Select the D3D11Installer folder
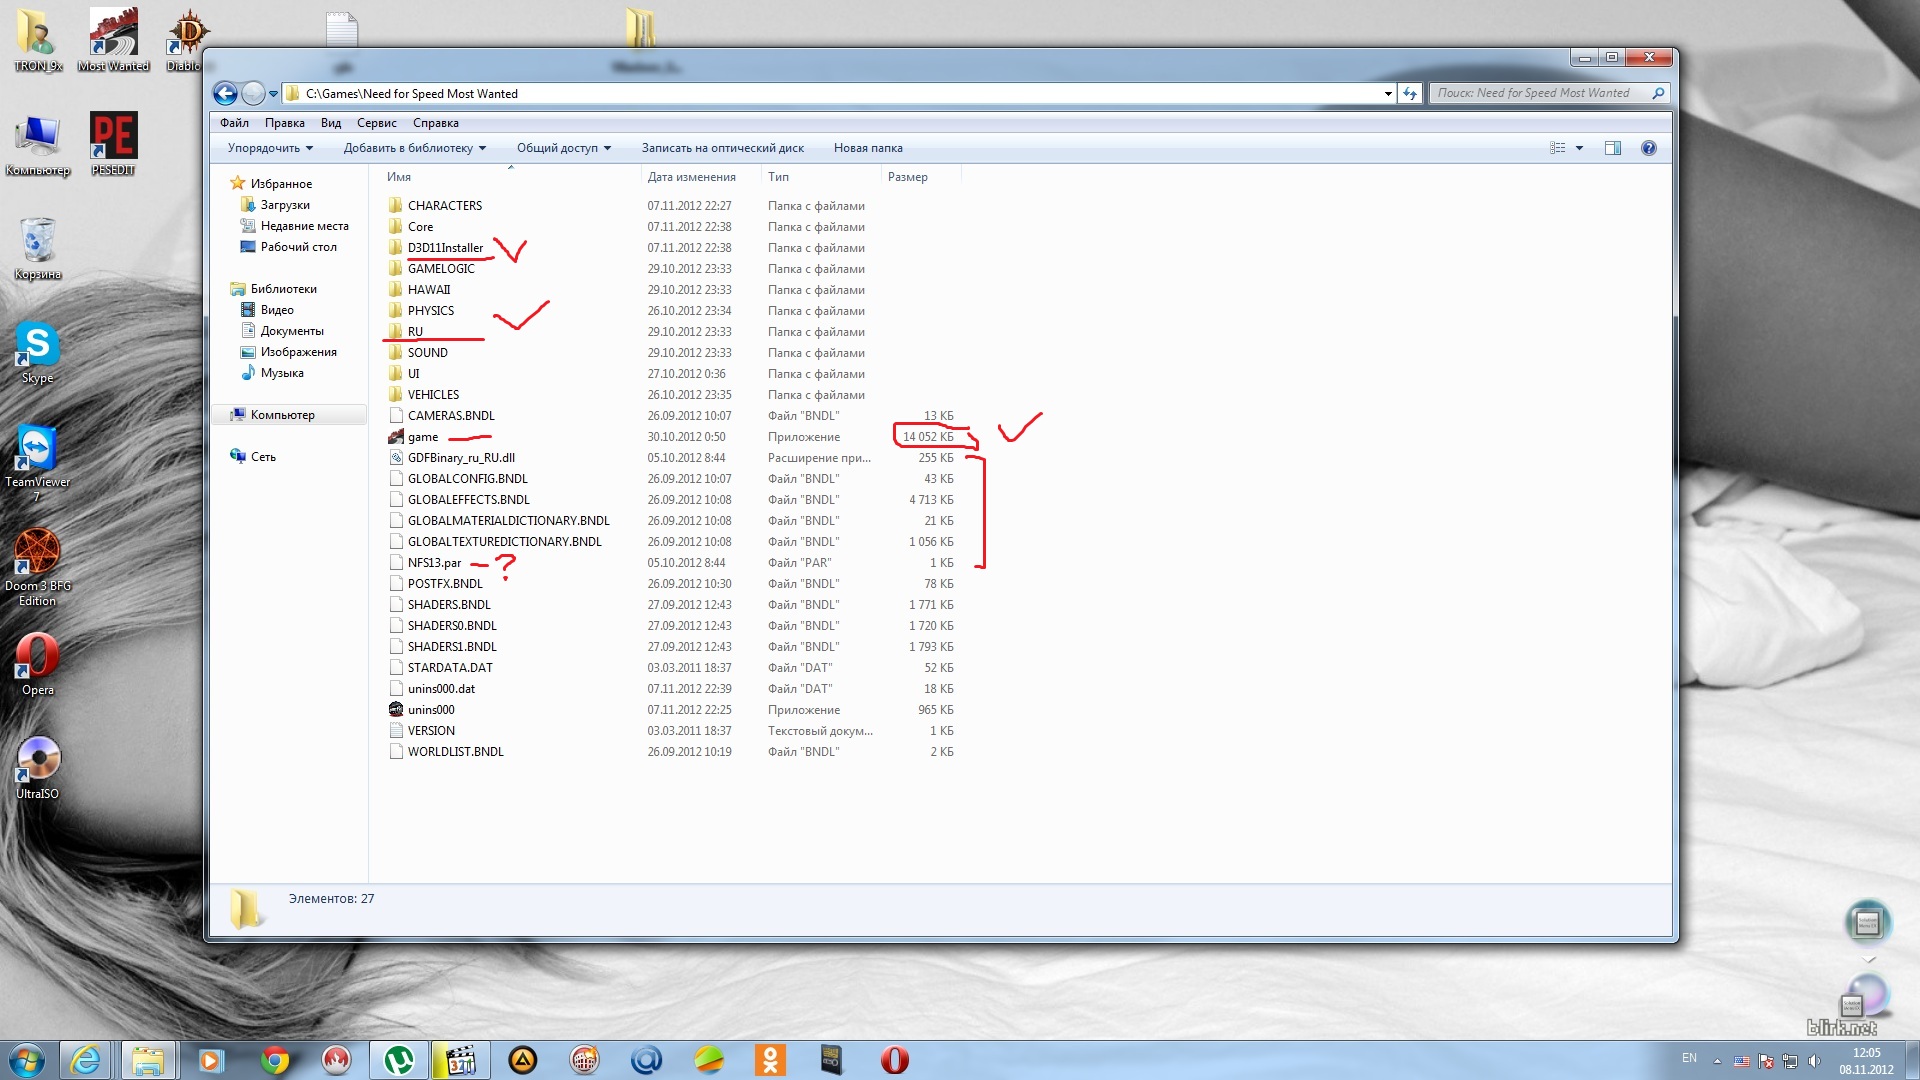The height and width of the screenshot is (1080, 1920). pyautogui.click(x=445, y=248)
